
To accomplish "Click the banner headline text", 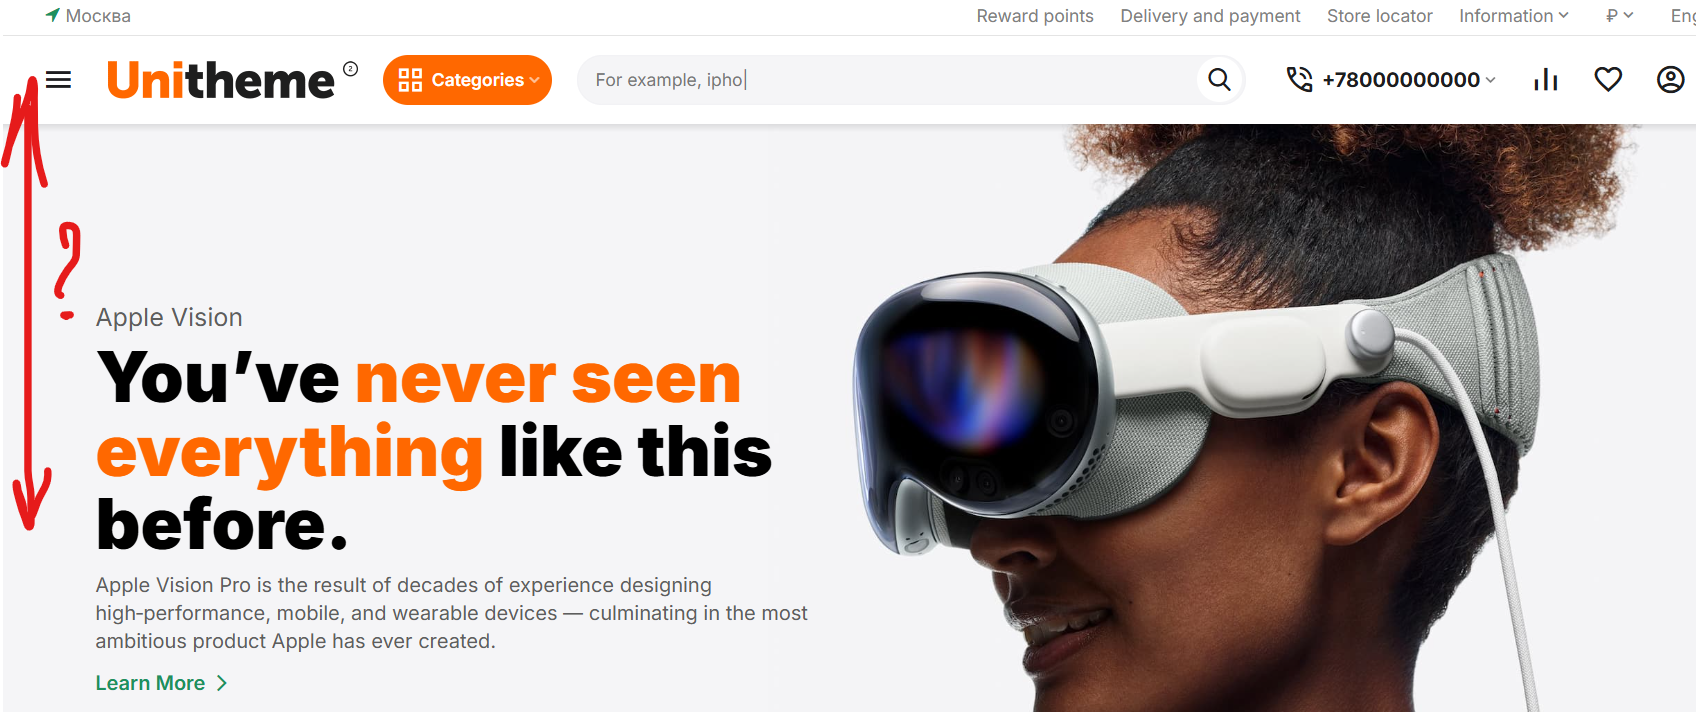I will pos(434,451).
